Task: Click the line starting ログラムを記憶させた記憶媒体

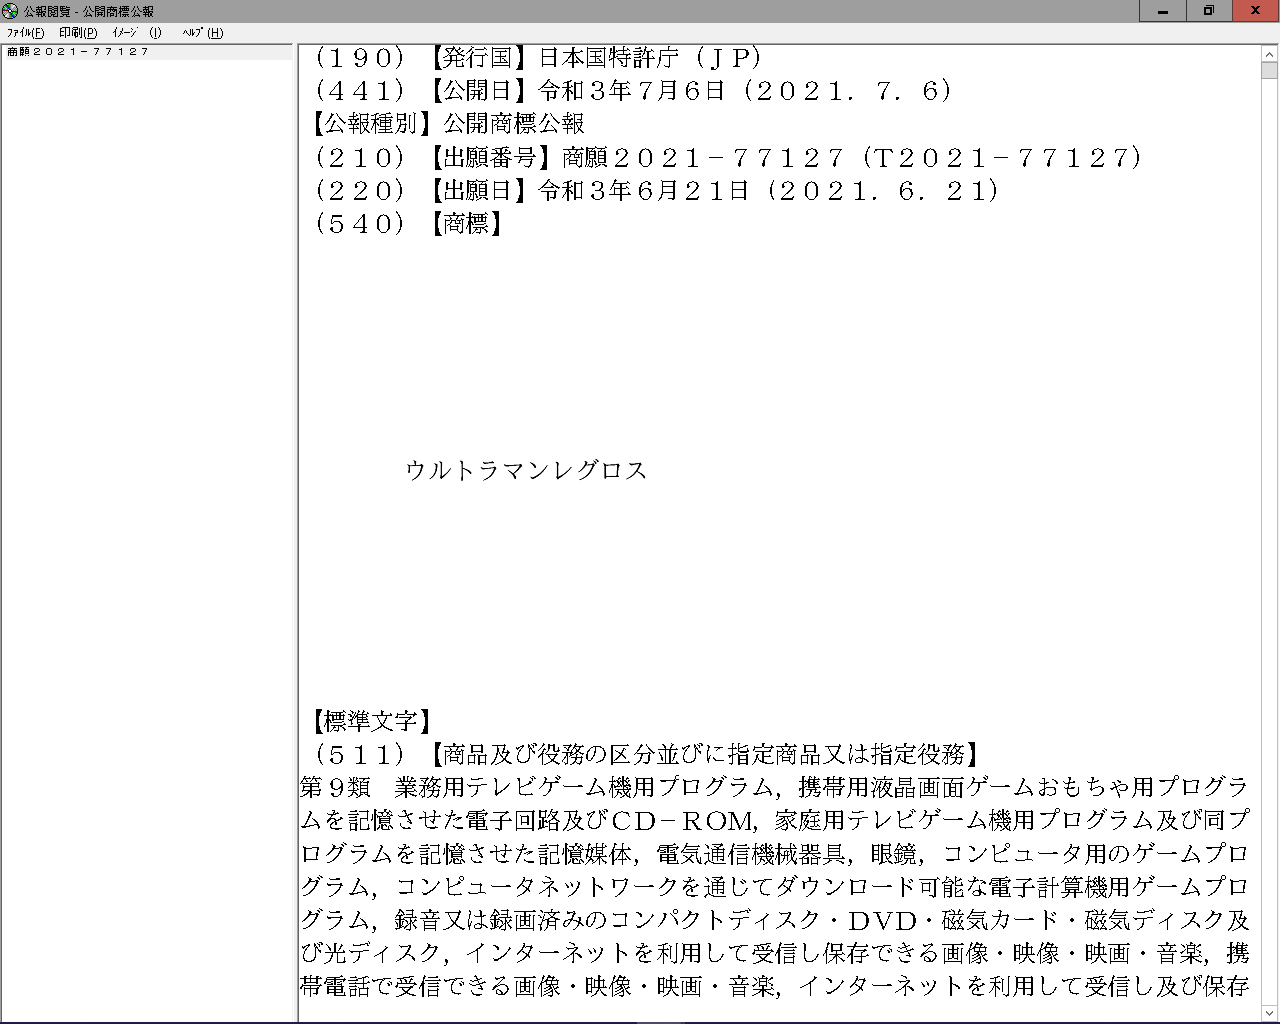Action: click(x=775, y=853)
